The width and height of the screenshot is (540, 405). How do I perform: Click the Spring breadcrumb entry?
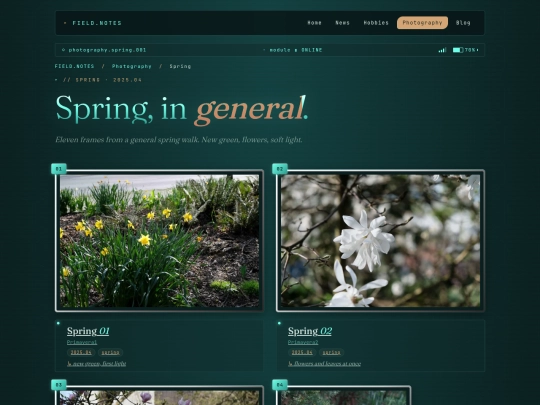(x=180, y=66)
